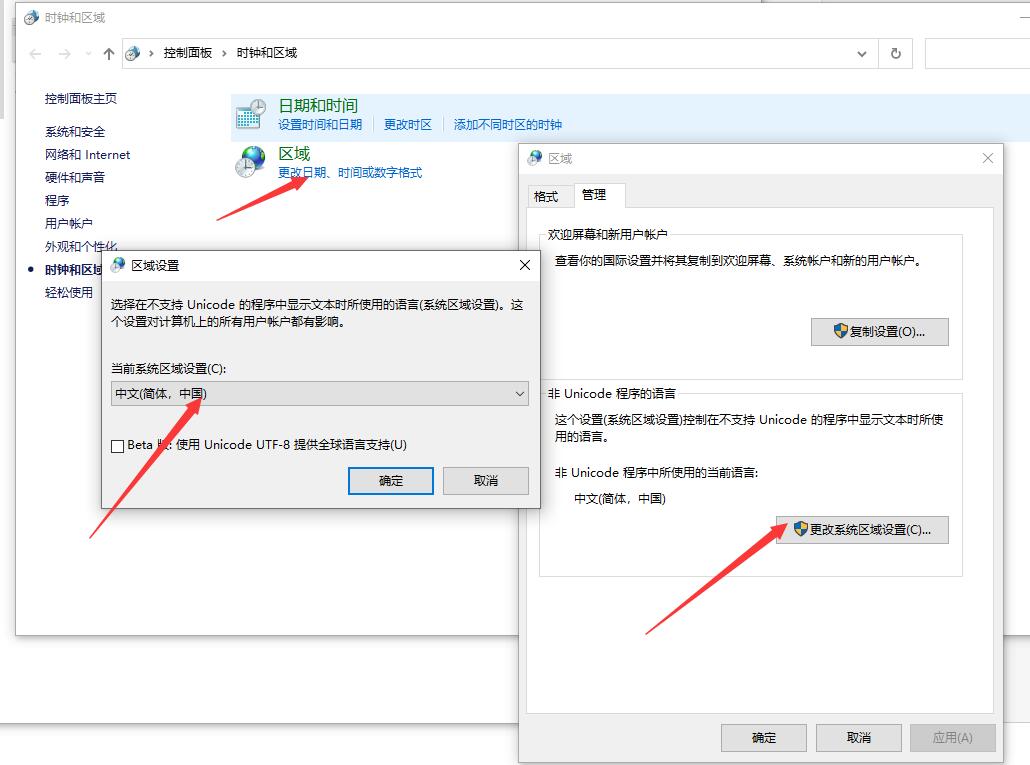Click the Region globe icon

(x=250, y=162)
